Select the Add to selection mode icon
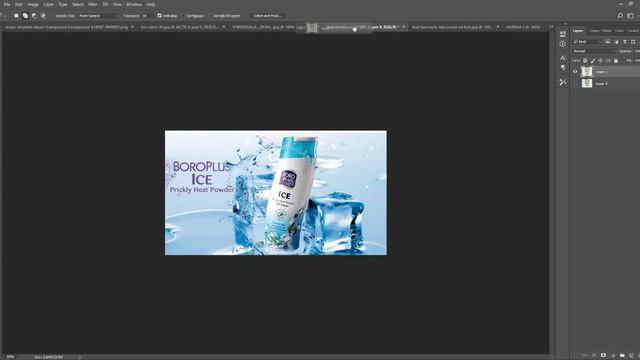Image resolution: width=640 pixels, height=360 pixels. tap(25, 16)
